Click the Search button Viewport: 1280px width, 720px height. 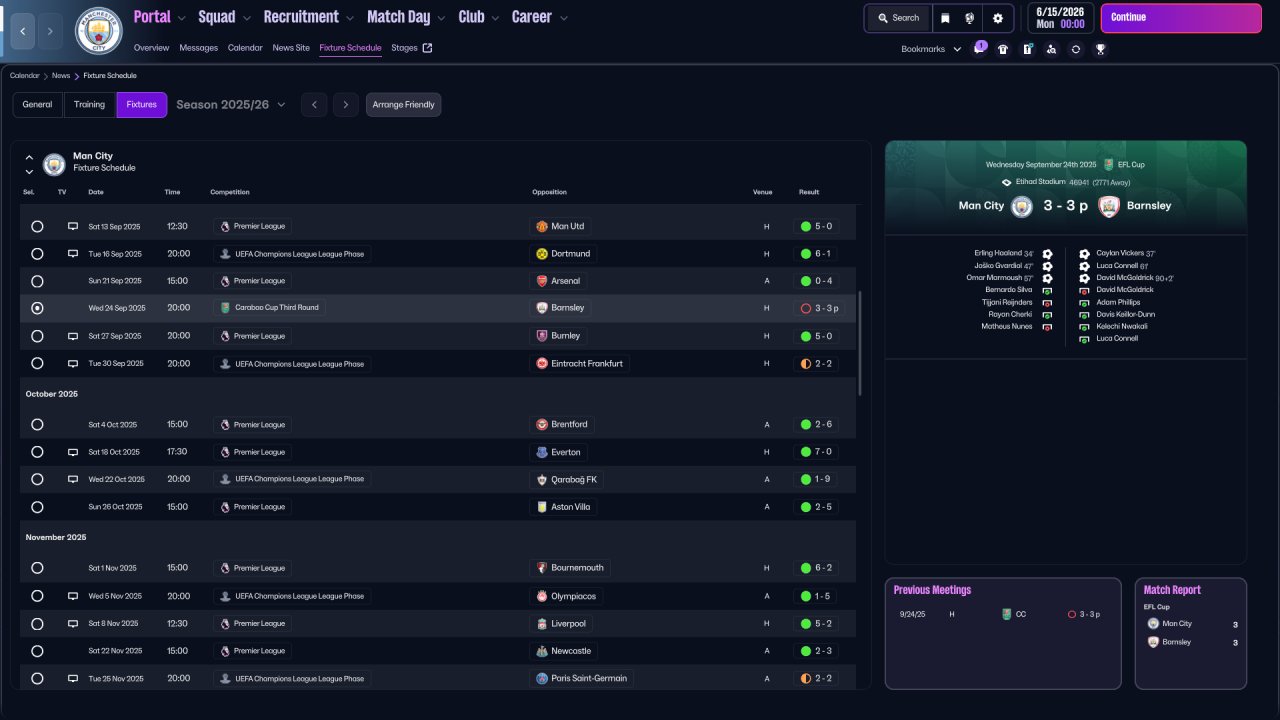(898, 18)
